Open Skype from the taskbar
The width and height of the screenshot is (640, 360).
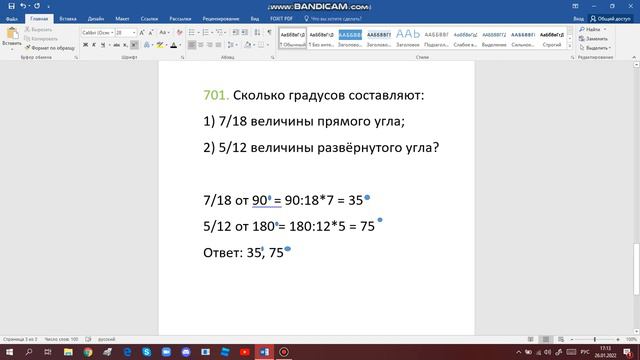pyautogui.click(x=147, y=352)
